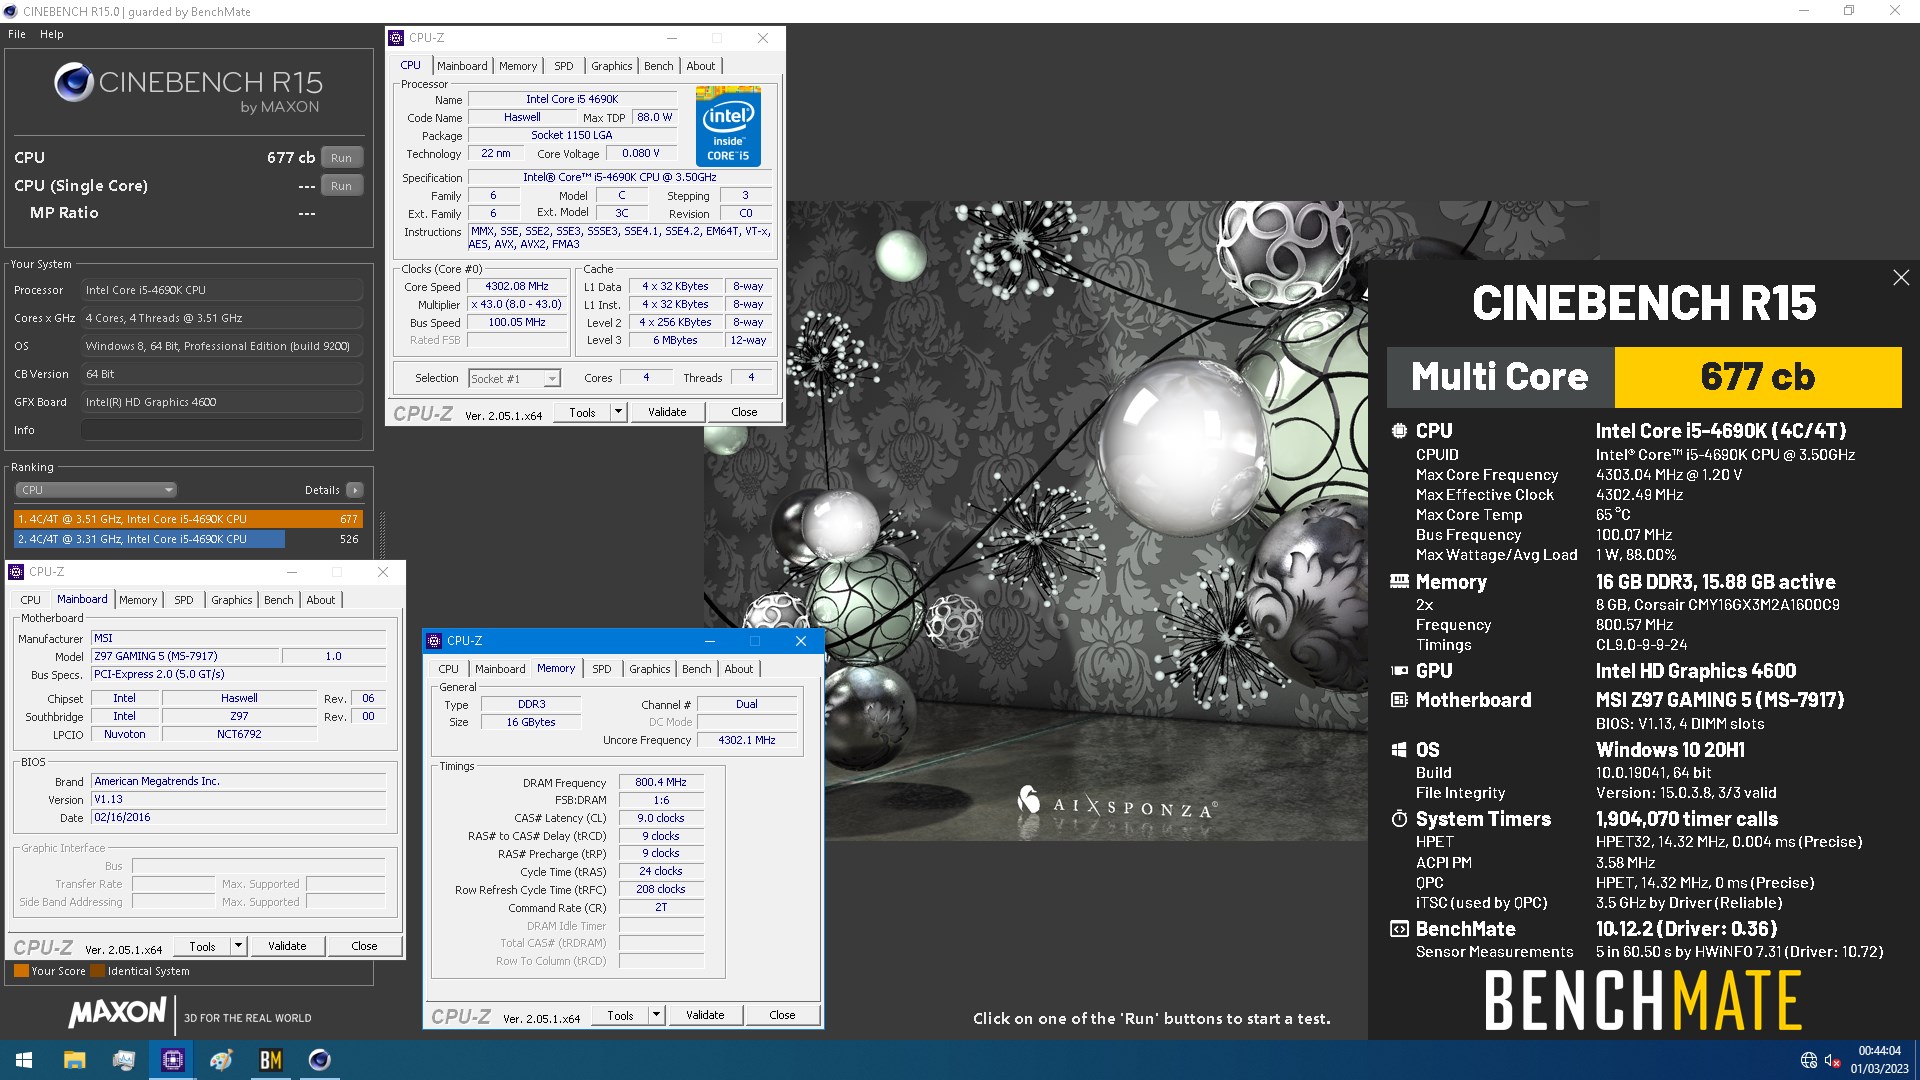Screen dimensions: 1920x1080
Task: Open Memory tab in Mainboard CPU-Z window
Action: tap(138, 600)
